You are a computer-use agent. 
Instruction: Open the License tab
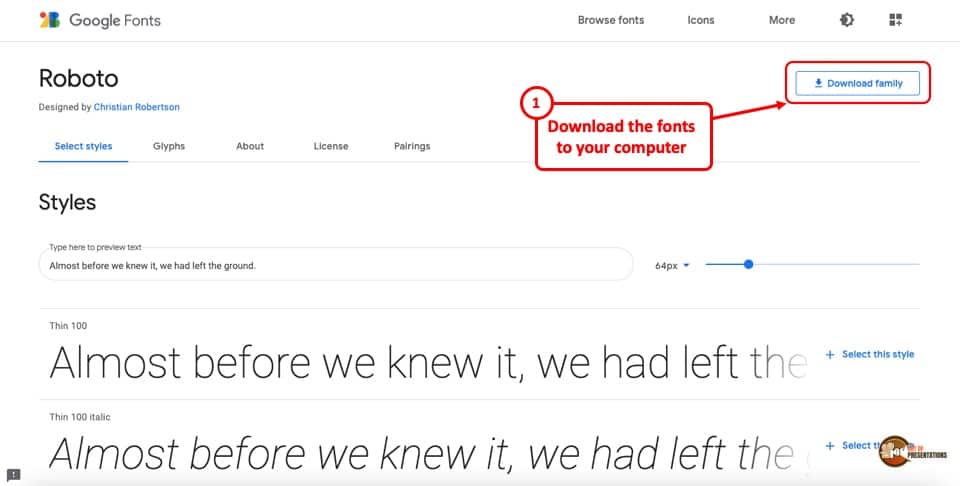[331, 146]
